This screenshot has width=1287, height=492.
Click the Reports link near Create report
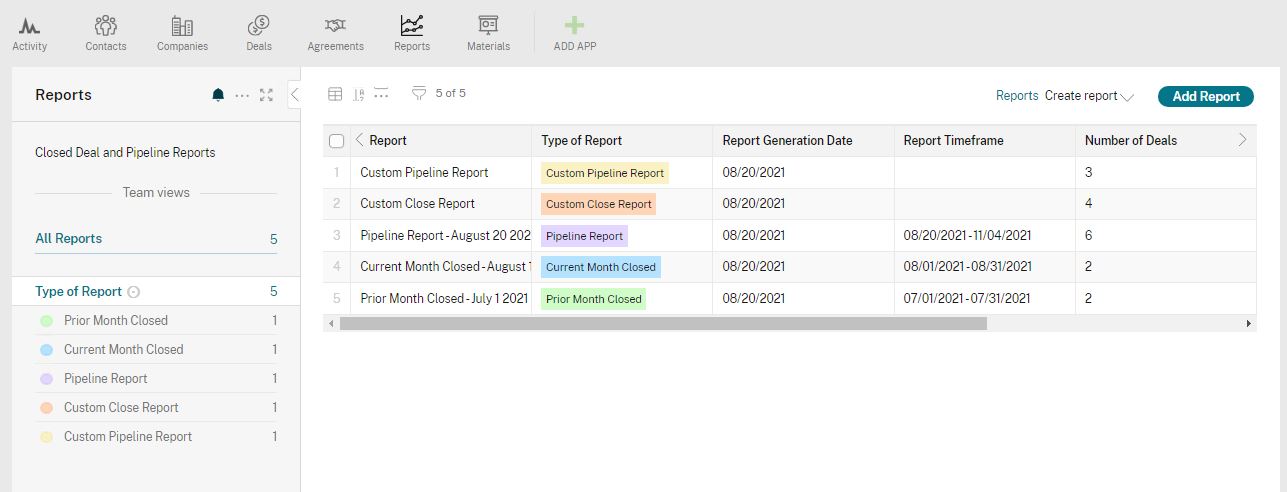click(x=1016, y=96)
